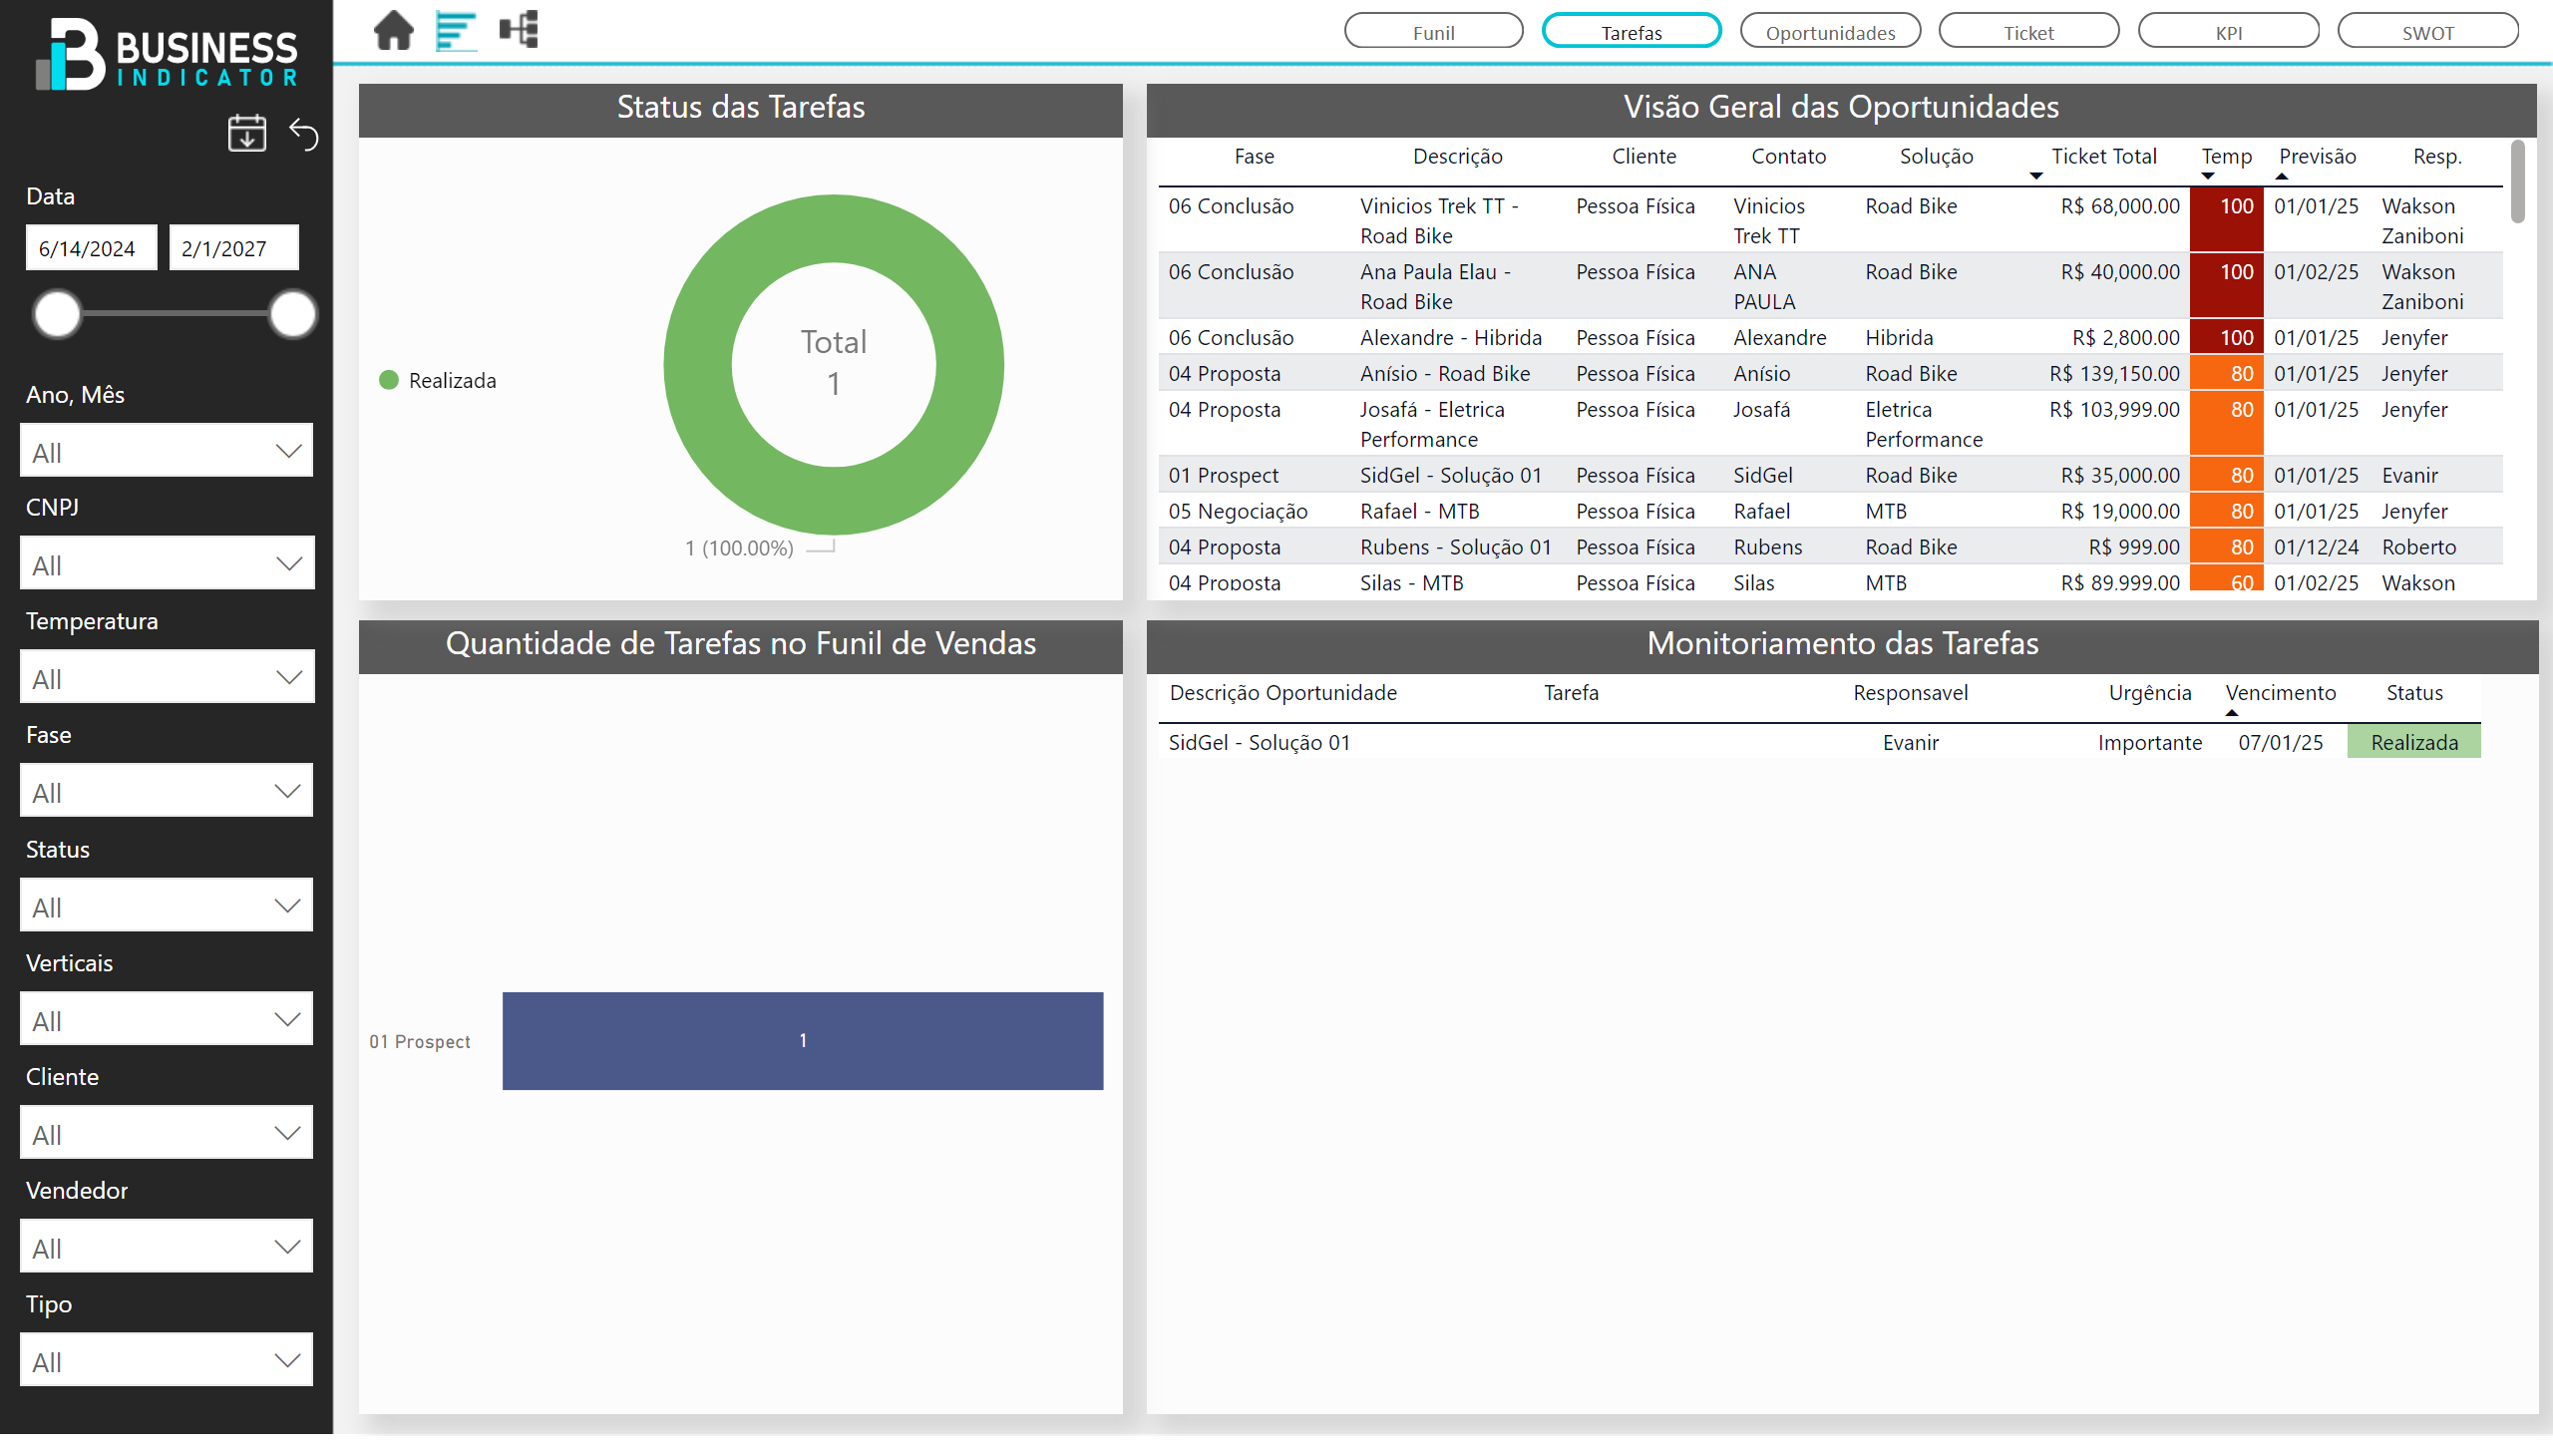The image size is (2553, 1456).
Task: Click the start date field 6/14/2024
Action: [90, 248]
